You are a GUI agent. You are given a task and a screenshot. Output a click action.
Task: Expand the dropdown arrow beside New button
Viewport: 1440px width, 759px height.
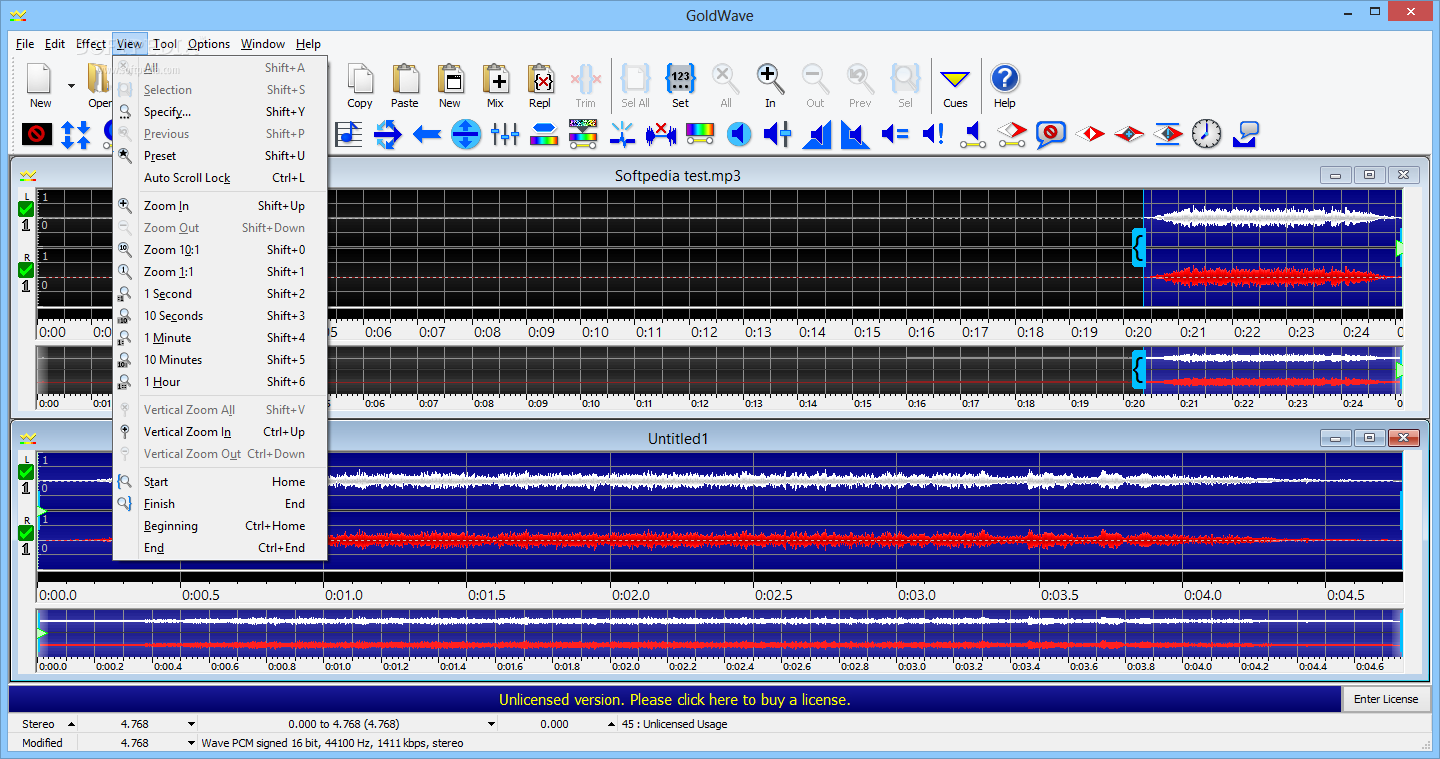tap(71, 86)
